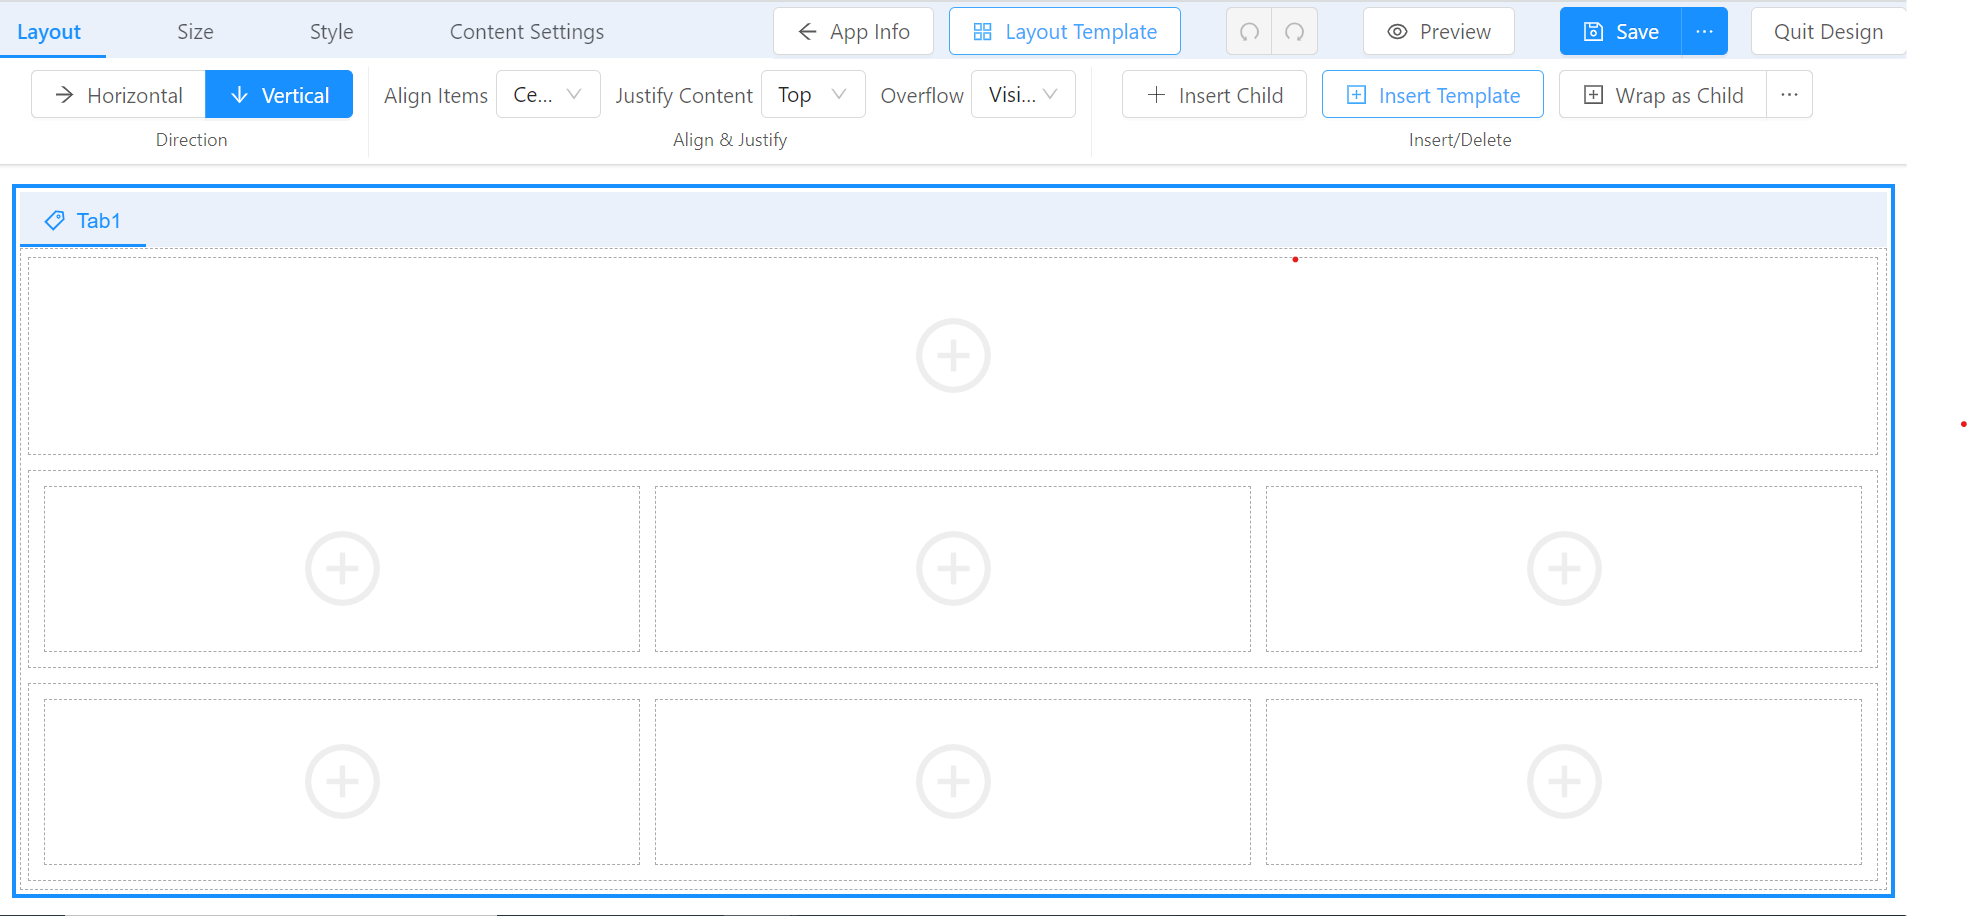
Task: Quit Design mode
Action: click(1828, 32)
